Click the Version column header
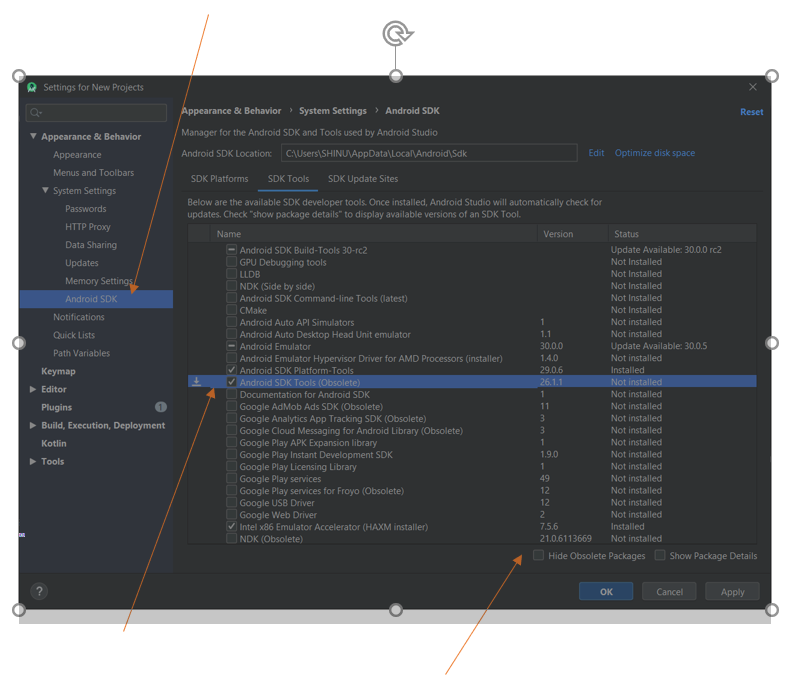786x678 pixels. (x=572, y=234)
